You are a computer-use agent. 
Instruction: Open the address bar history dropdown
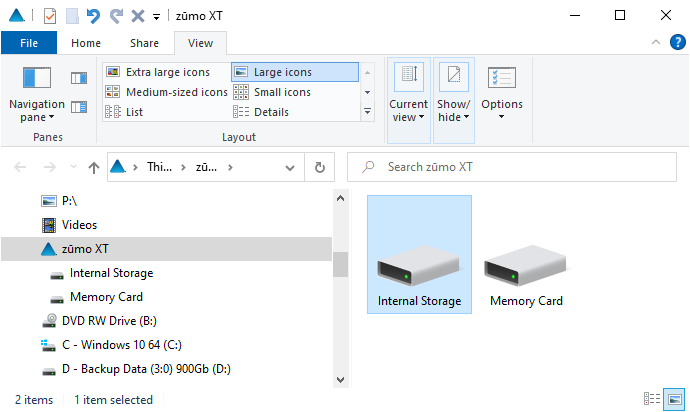tap(290, 168)
